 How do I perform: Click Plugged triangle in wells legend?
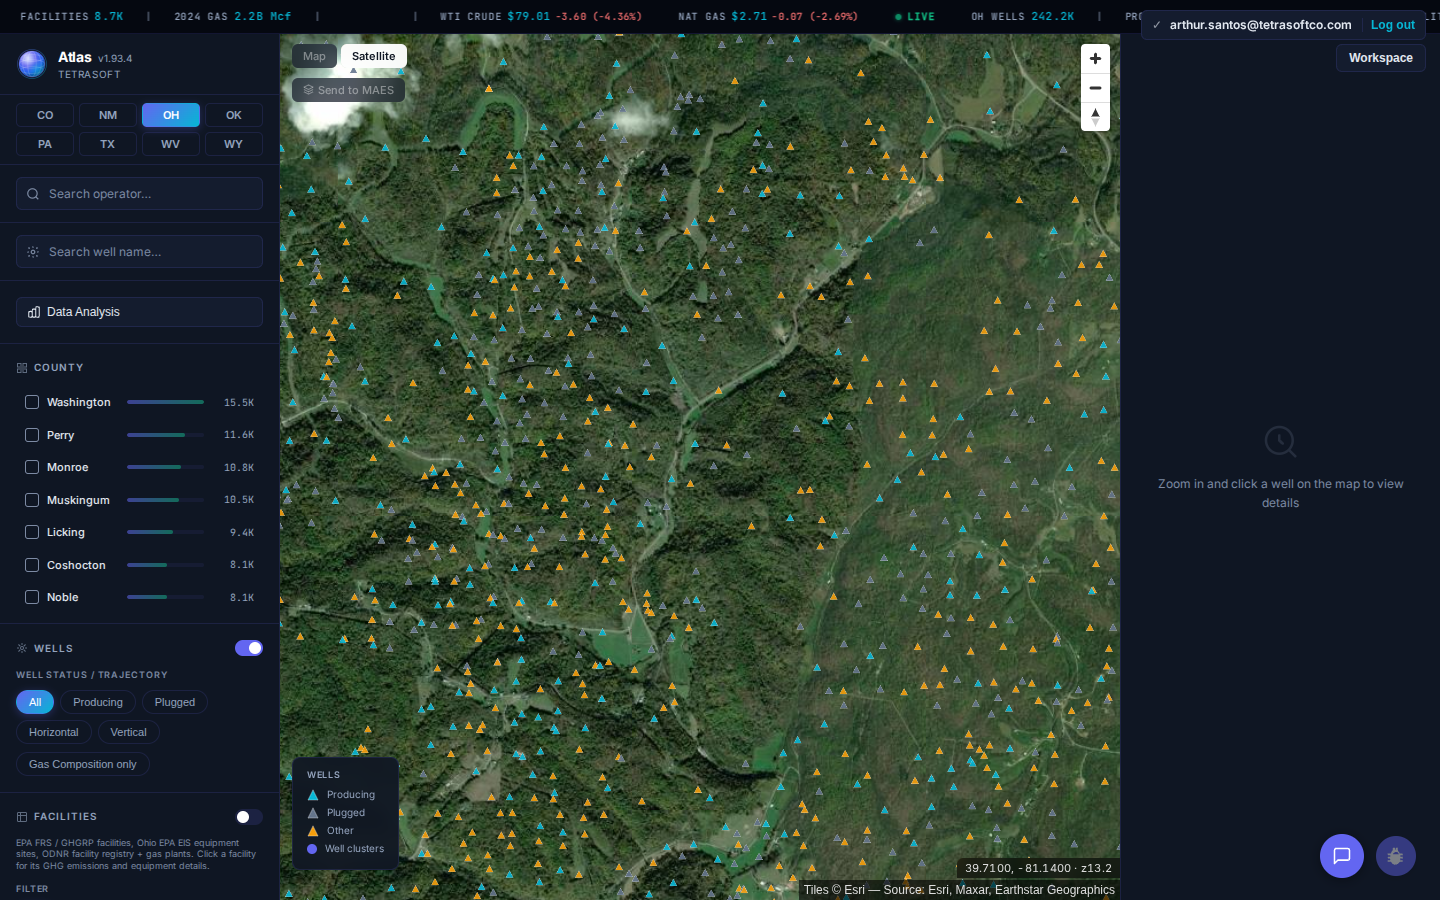313,813
